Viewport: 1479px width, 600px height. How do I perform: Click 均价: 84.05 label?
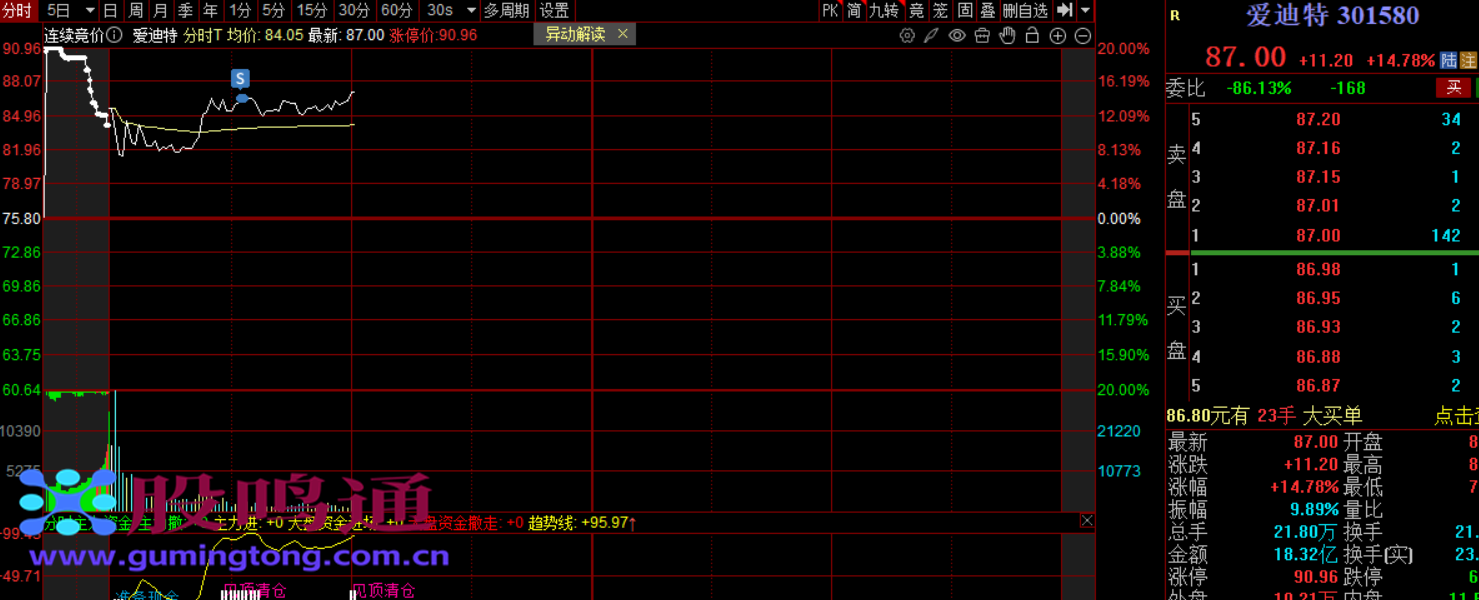[x=265, y=35]
